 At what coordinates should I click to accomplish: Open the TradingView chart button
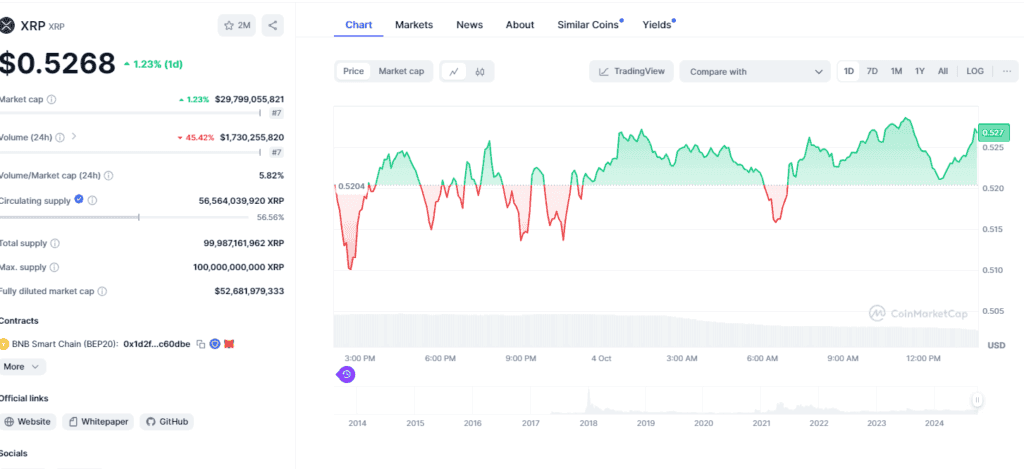(632, 71)
